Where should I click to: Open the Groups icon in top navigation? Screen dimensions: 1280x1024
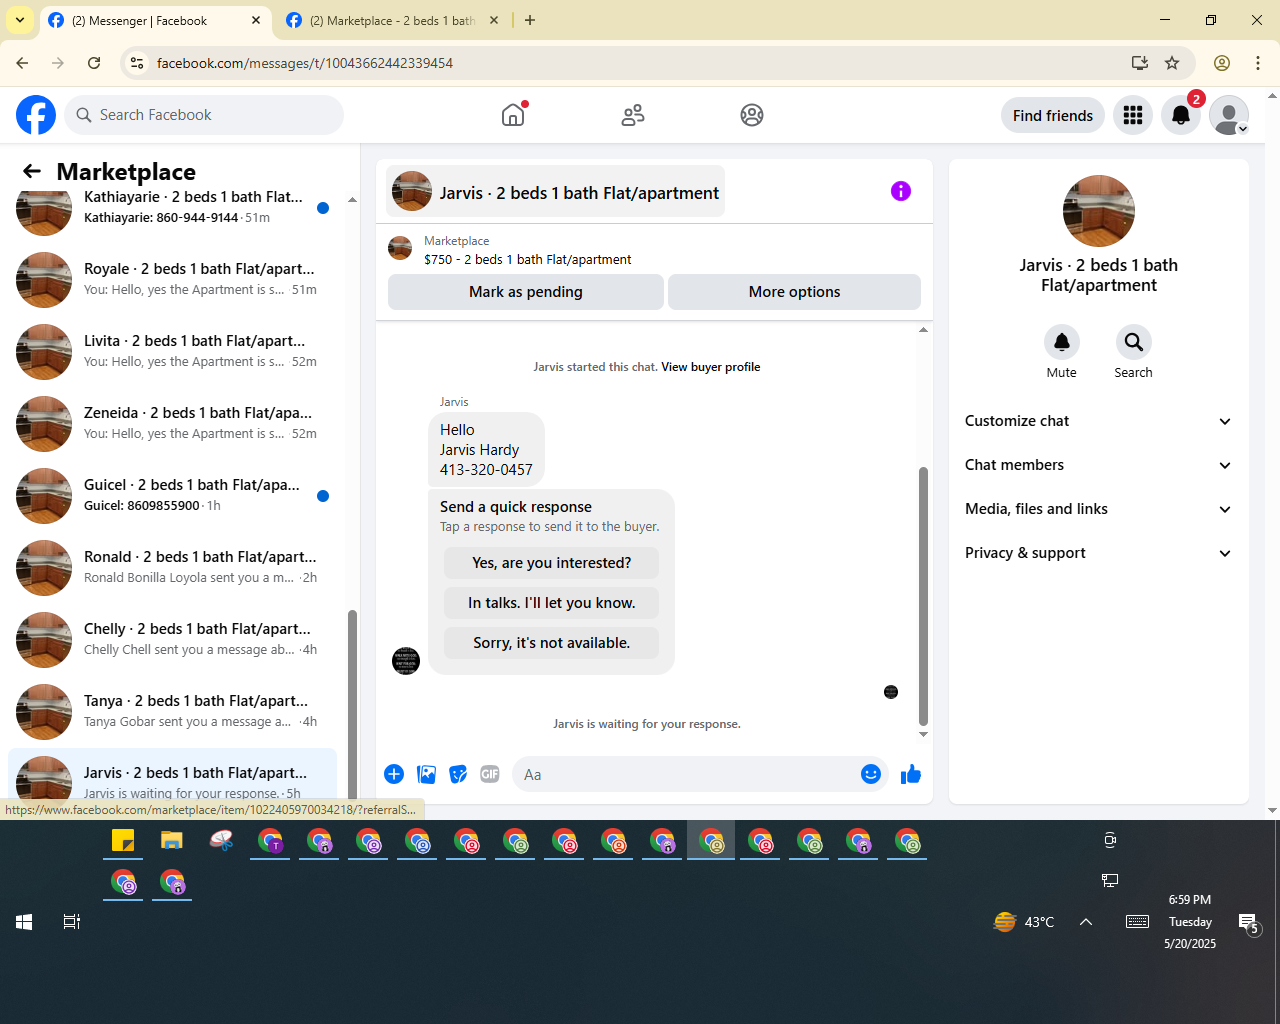point(752,115)
